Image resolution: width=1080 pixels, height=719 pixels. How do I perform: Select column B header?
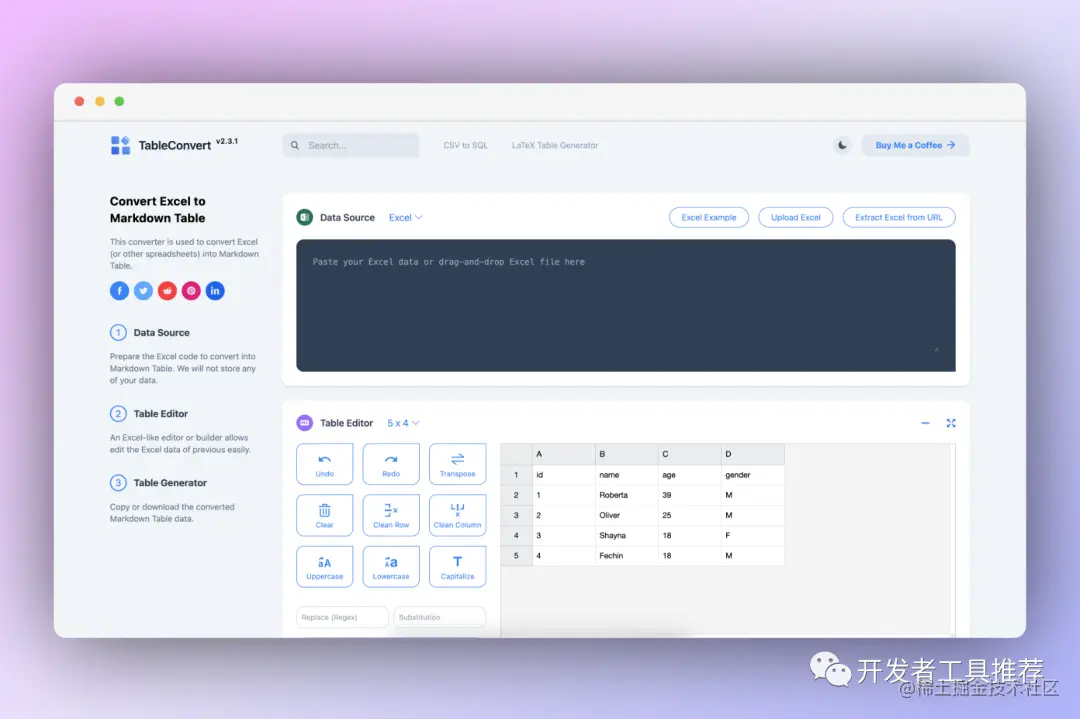(x=627, y=454)
